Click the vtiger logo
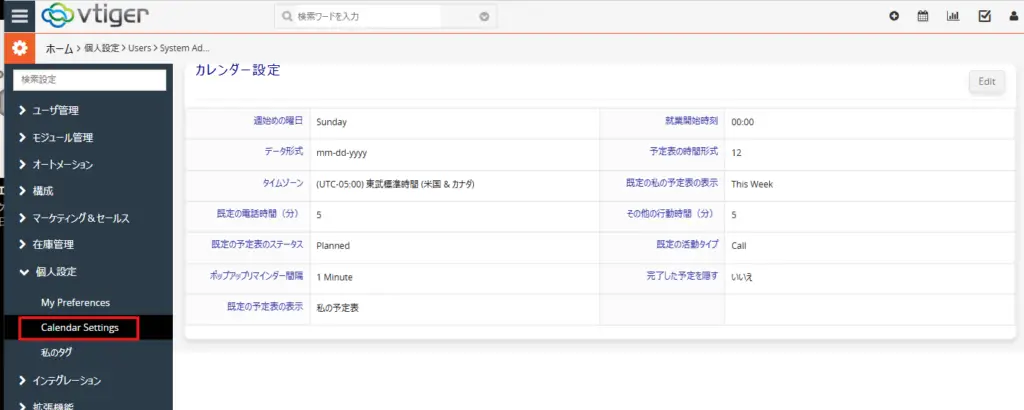Viewport: 1024px width, 410px height. (x=98, y=16)
